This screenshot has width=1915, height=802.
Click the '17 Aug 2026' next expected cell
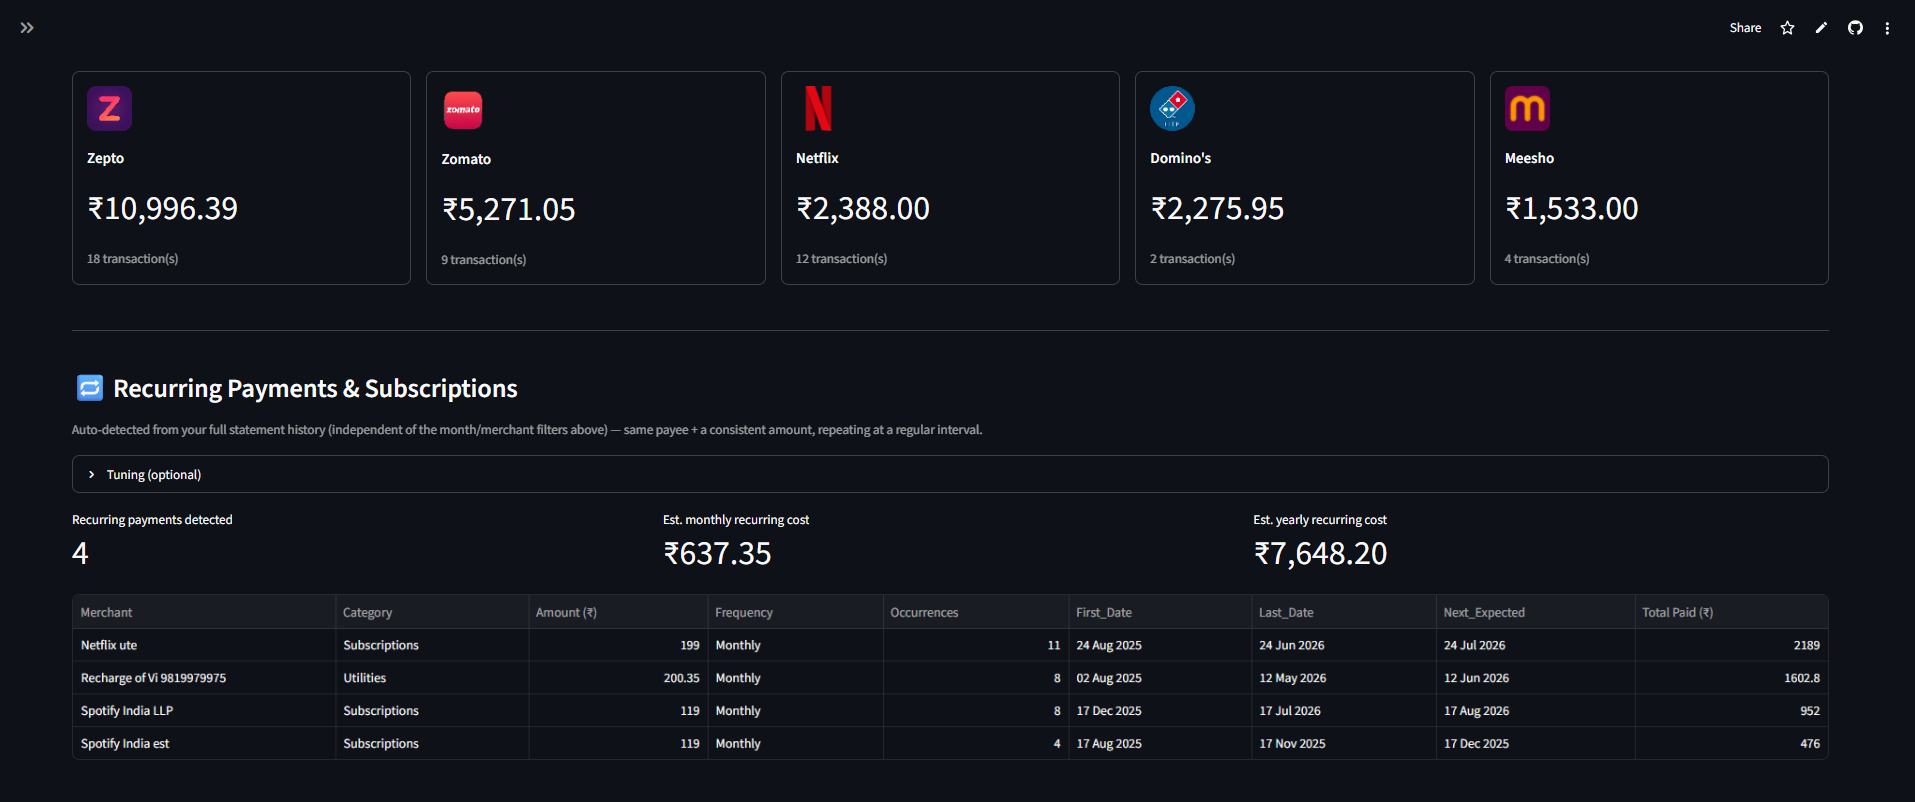coord(1536,711)
